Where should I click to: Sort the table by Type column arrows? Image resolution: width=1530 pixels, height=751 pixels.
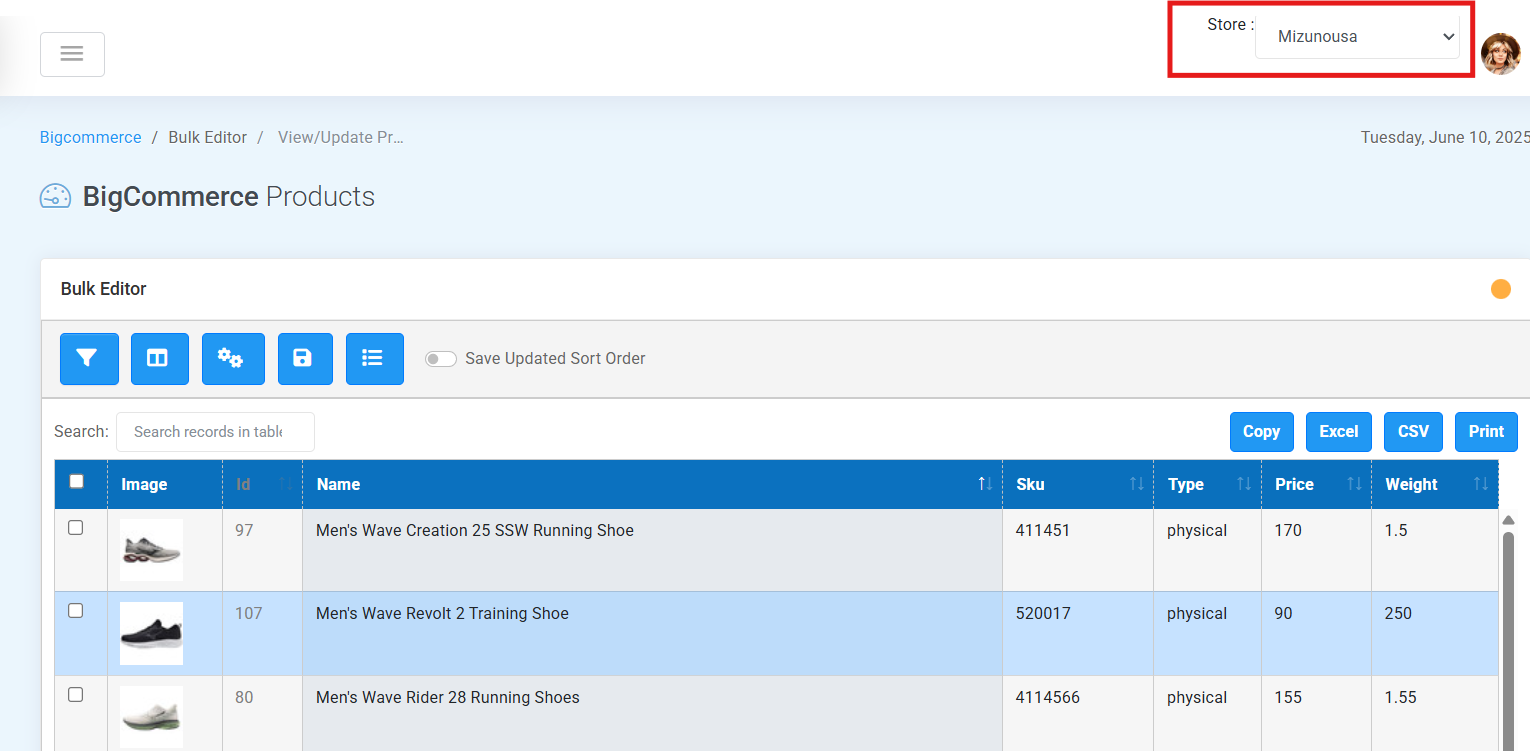tap(1244, 484)
